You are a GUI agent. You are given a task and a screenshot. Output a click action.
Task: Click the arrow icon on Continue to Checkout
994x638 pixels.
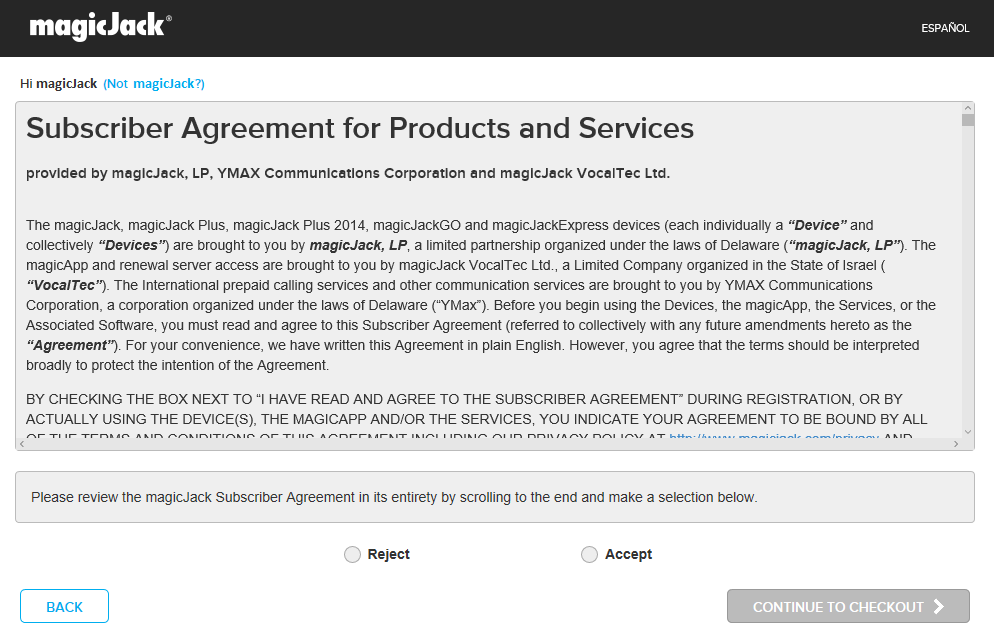938,606
